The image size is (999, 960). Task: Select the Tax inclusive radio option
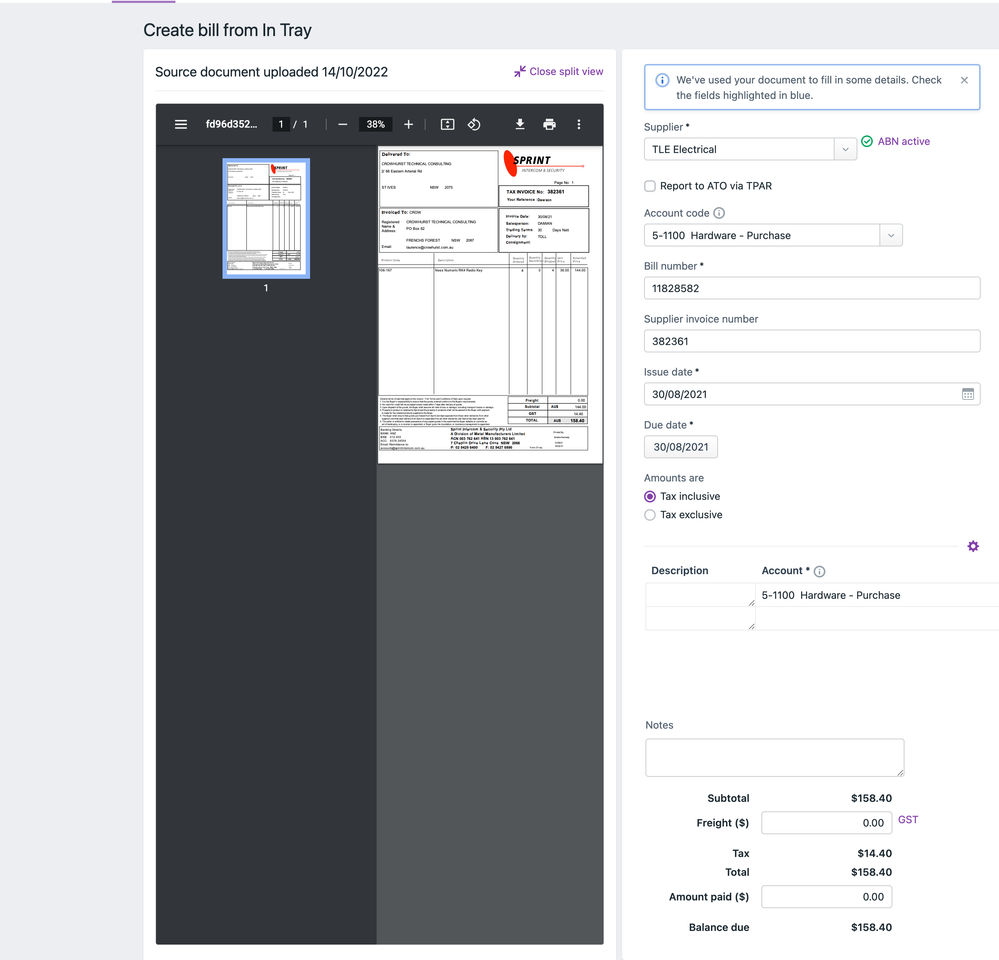point(650,497)
